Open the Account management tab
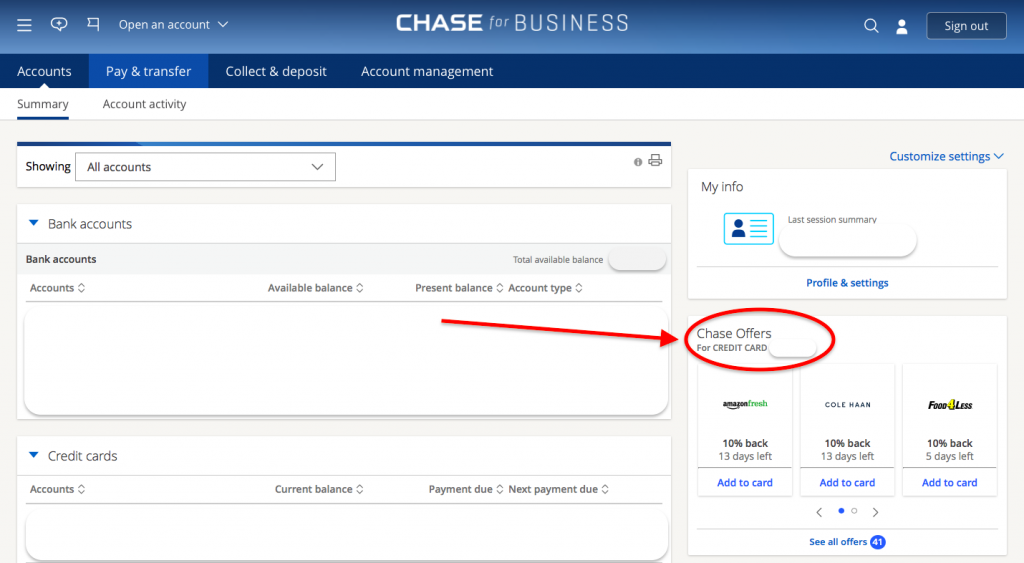This screenshot has width=1024, height=563. (x=427, y=71)
